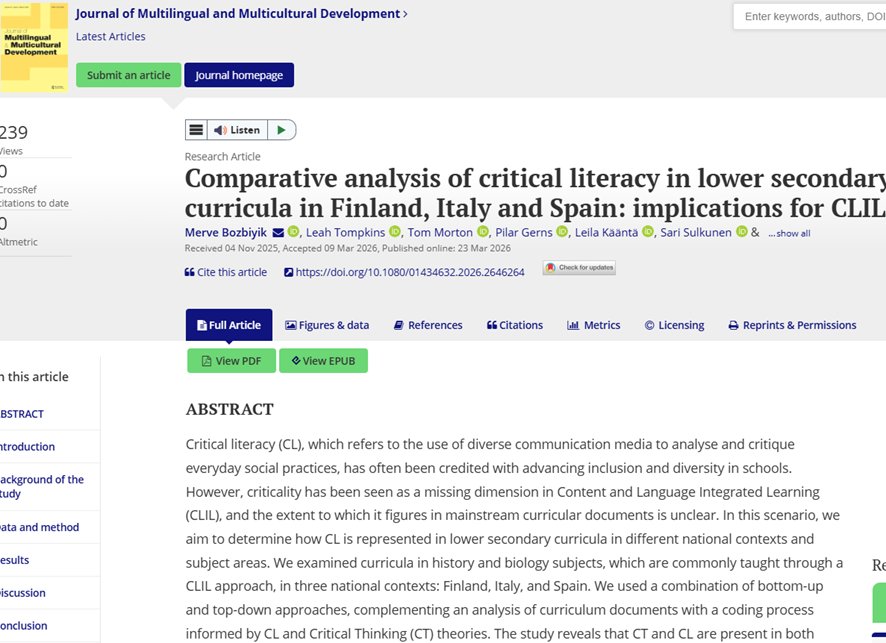The width and height of the screenshot is (886, 643).
Task: Jump to Background of the study section
Action: click(42, 486)
